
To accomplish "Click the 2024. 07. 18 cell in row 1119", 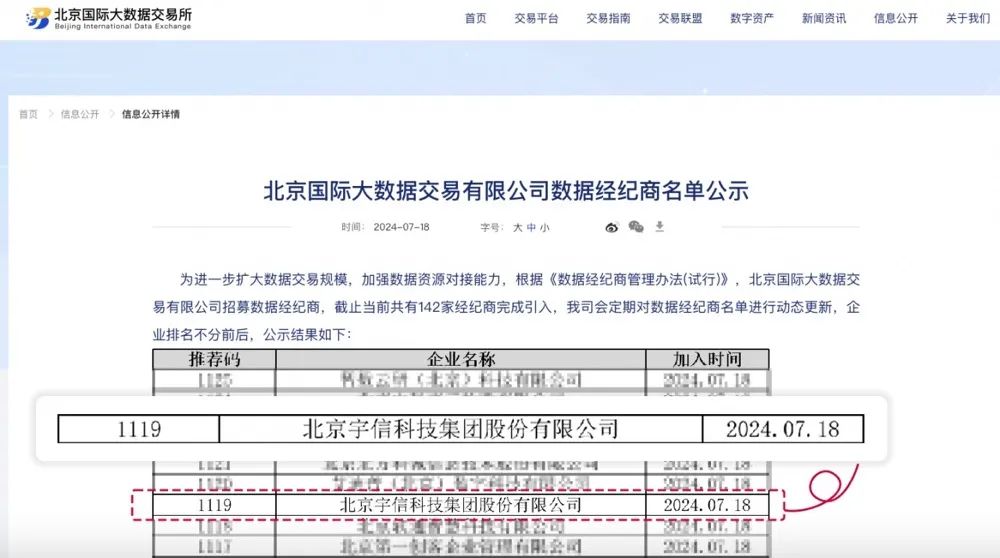I will tap(707, 505).
